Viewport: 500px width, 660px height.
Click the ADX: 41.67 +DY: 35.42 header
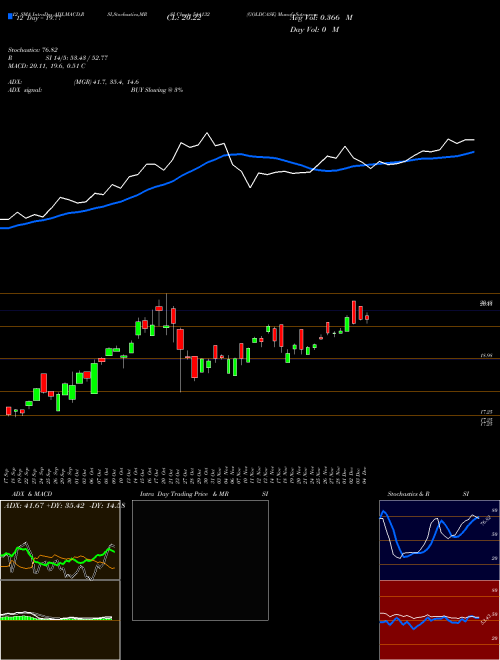coord(64,506)
